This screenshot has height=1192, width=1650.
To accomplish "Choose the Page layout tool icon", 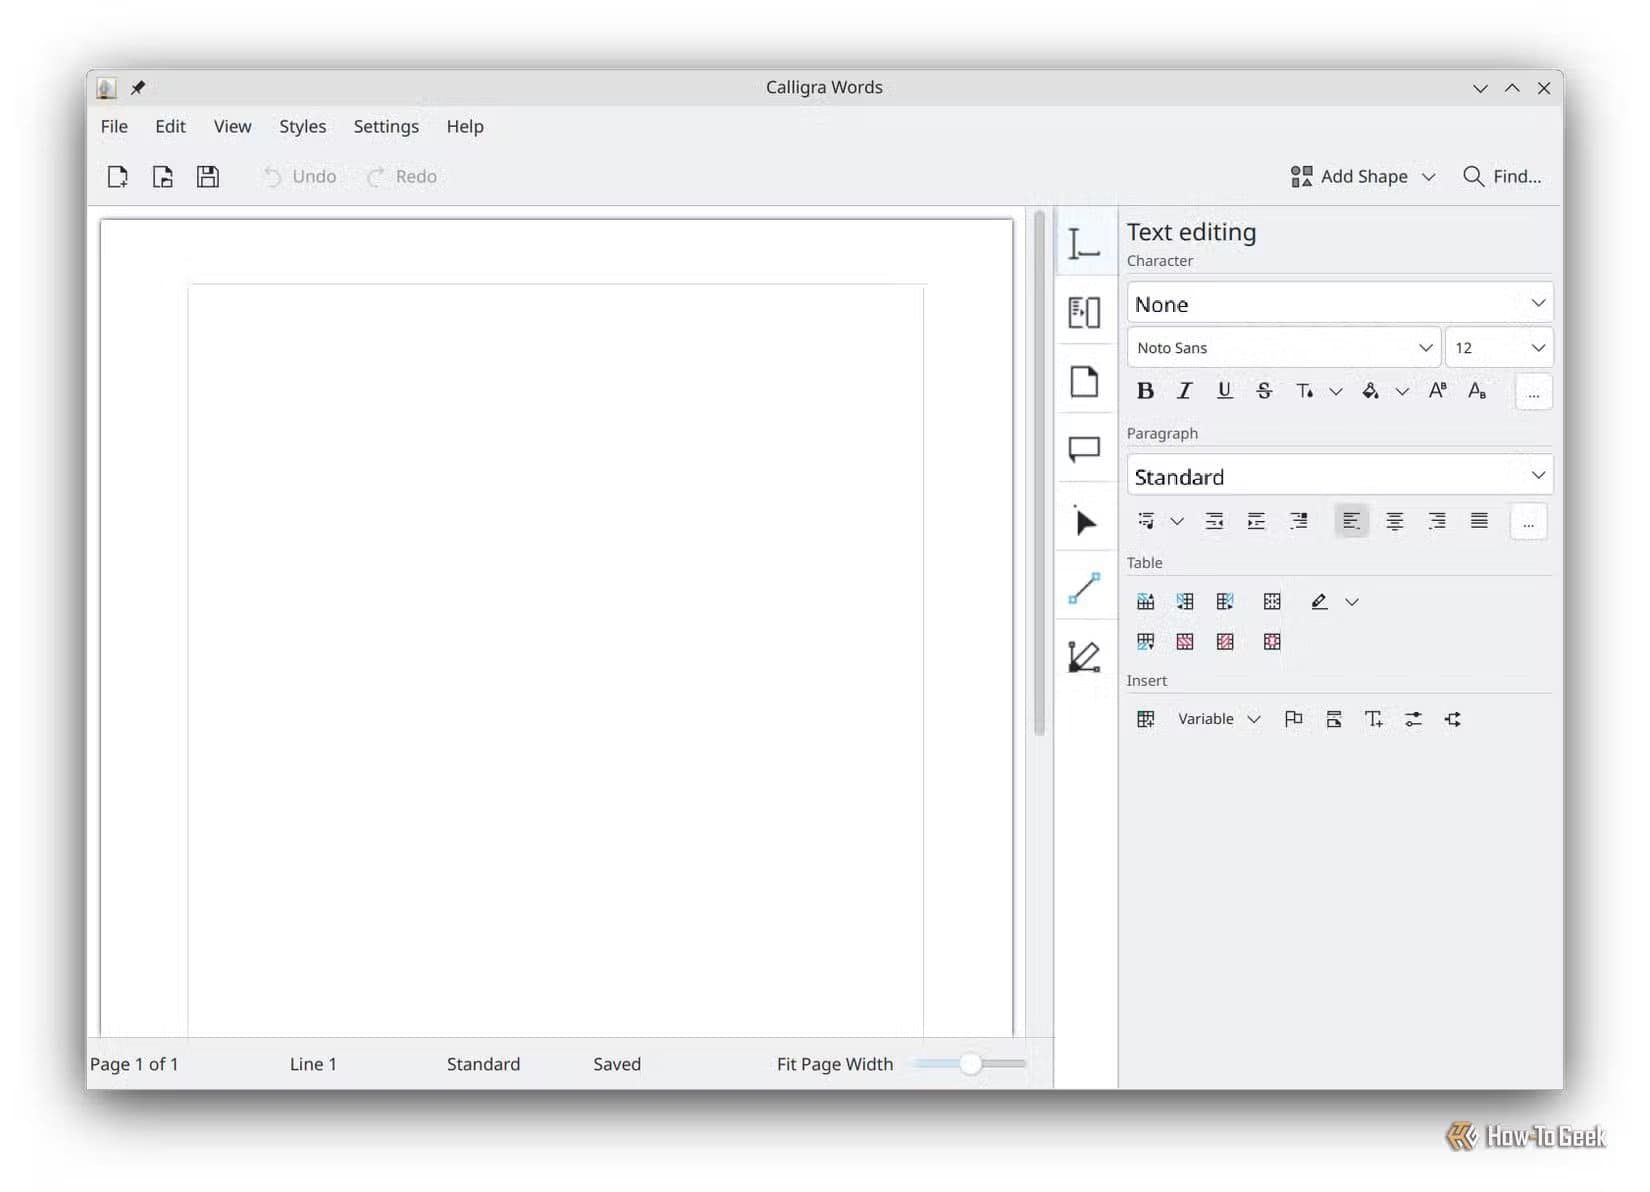I will point(1085,381).
